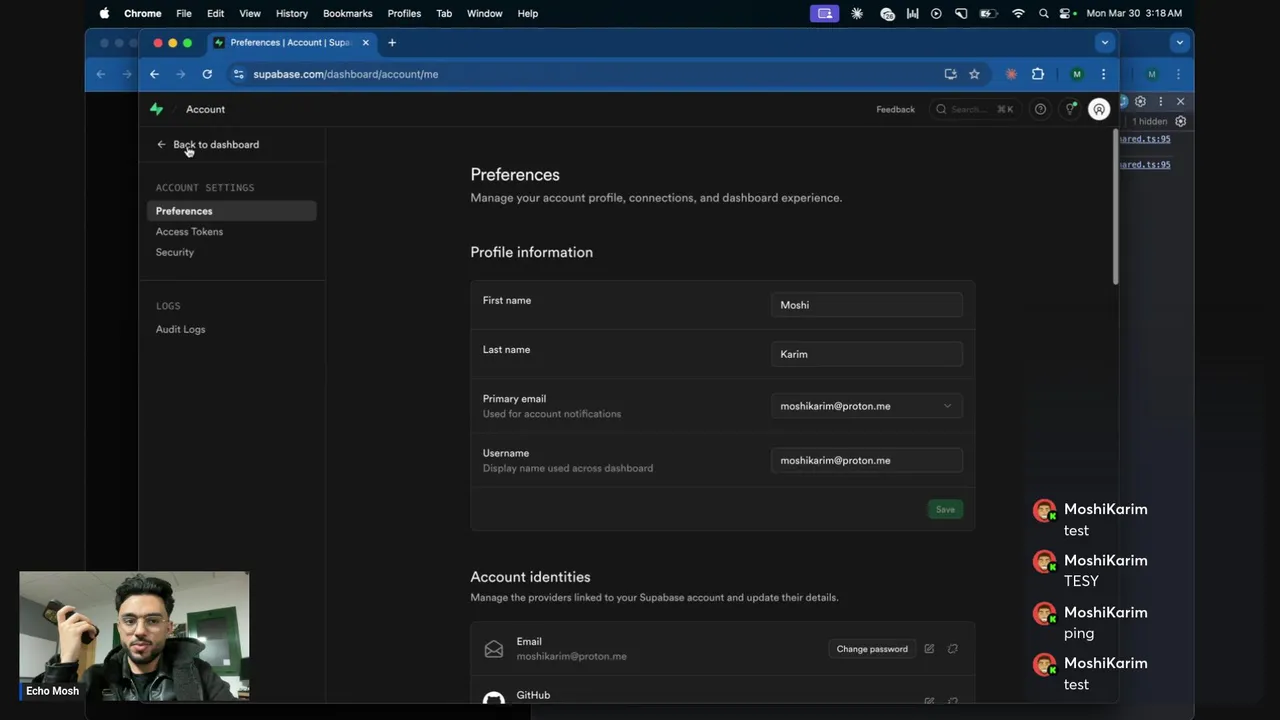Click the page reload icon
1280x720 pixels.
coord(207,74)
